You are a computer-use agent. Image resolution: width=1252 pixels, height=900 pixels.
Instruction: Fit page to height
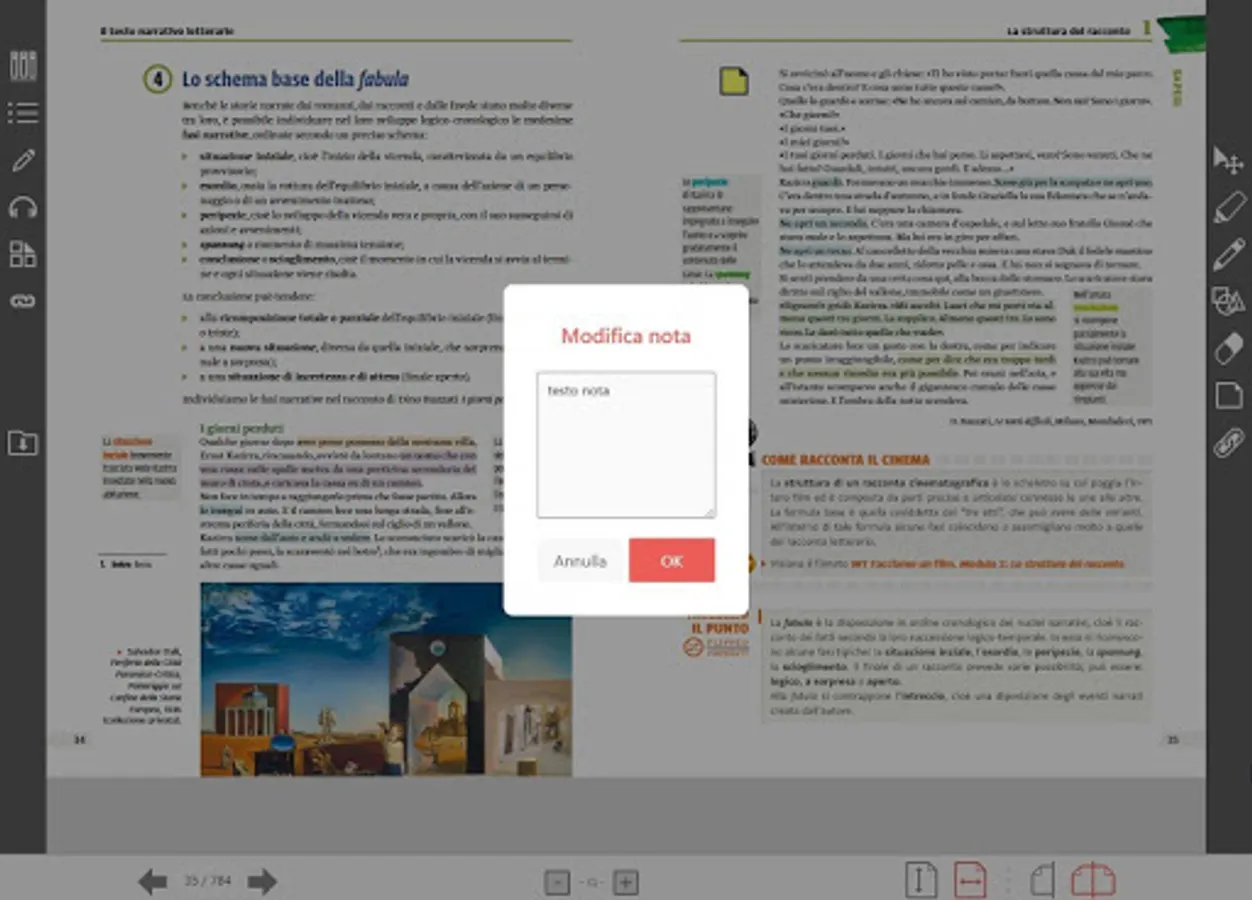click(x=921, y=880)
